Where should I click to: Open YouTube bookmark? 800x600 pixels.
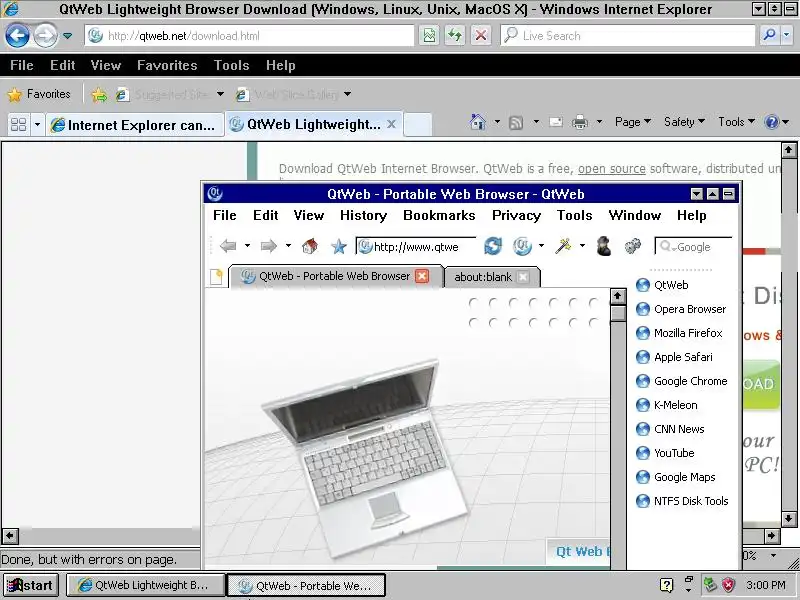[x=665, y=453]
